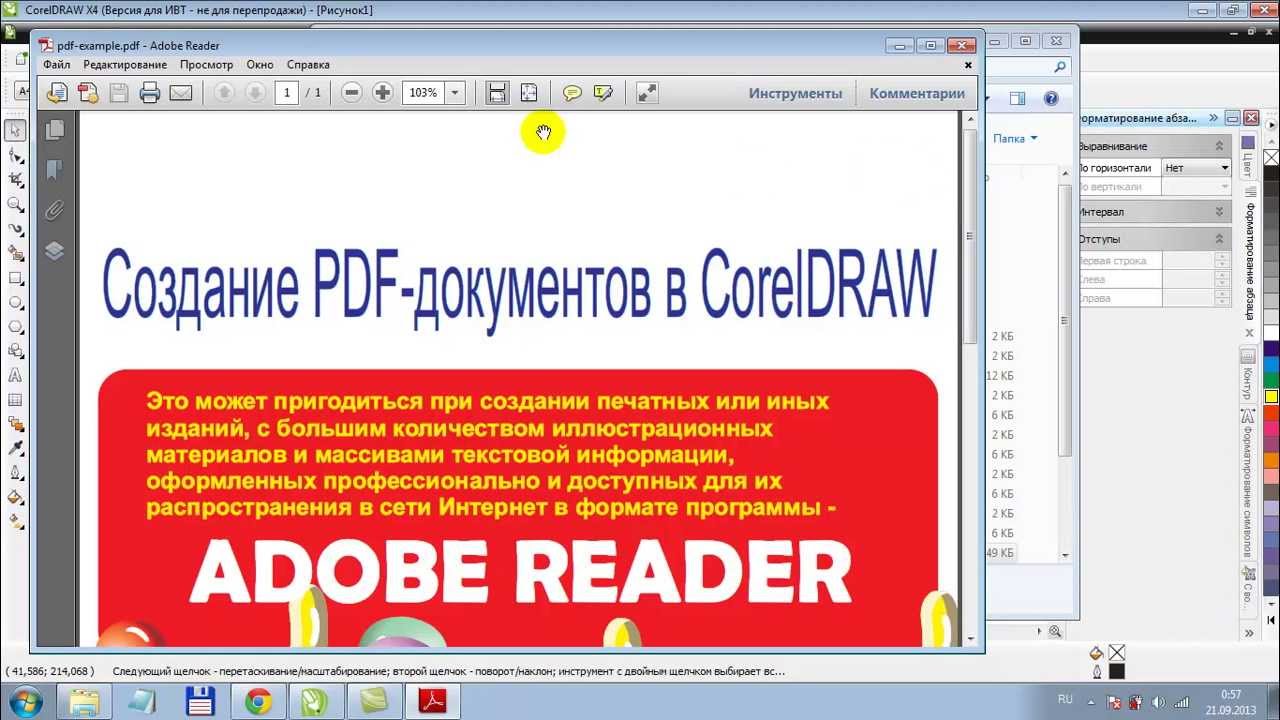The width and height of the screenshot is (1280, 720).
Task: Go to next page arrow
Action: (255, 93)
